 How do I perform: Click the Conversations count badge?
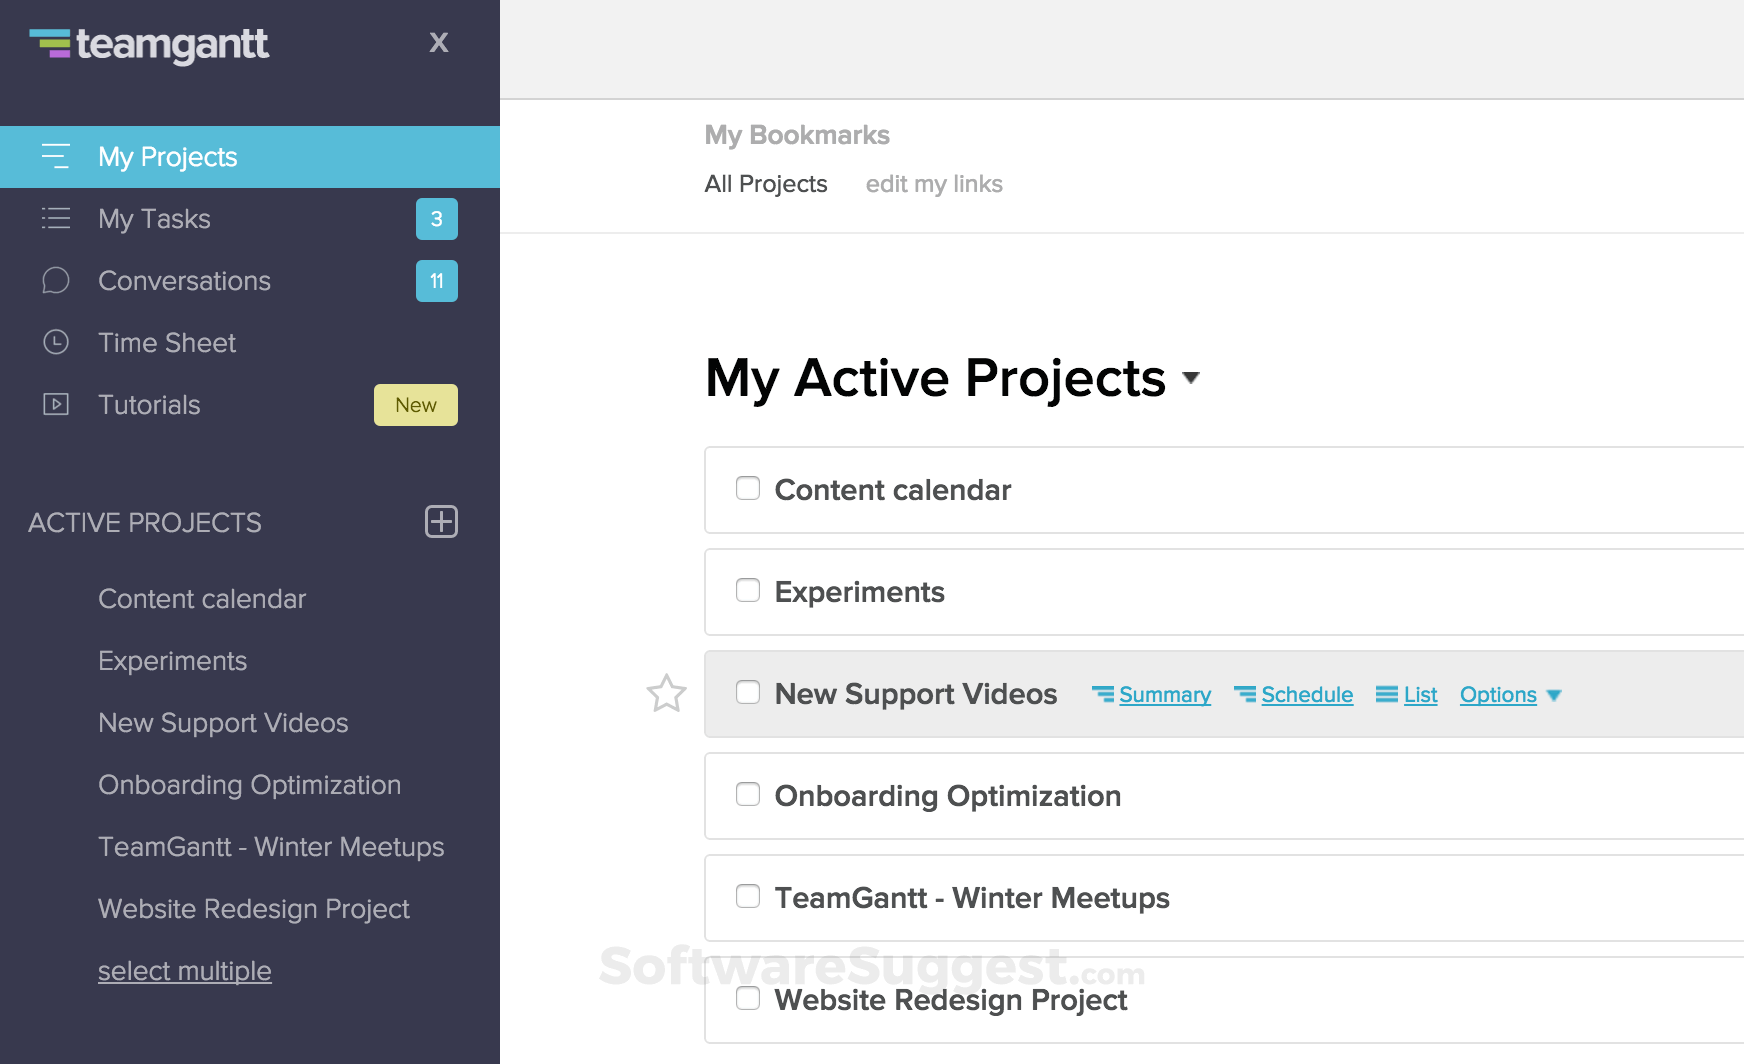[436, 281]
